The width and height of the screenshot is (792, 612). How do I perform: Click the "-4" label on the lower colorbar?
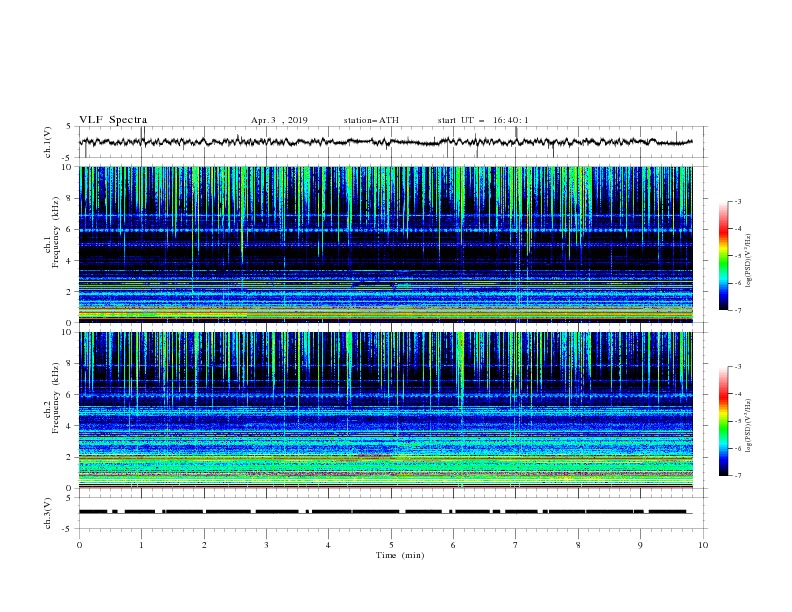coord(738,394)
